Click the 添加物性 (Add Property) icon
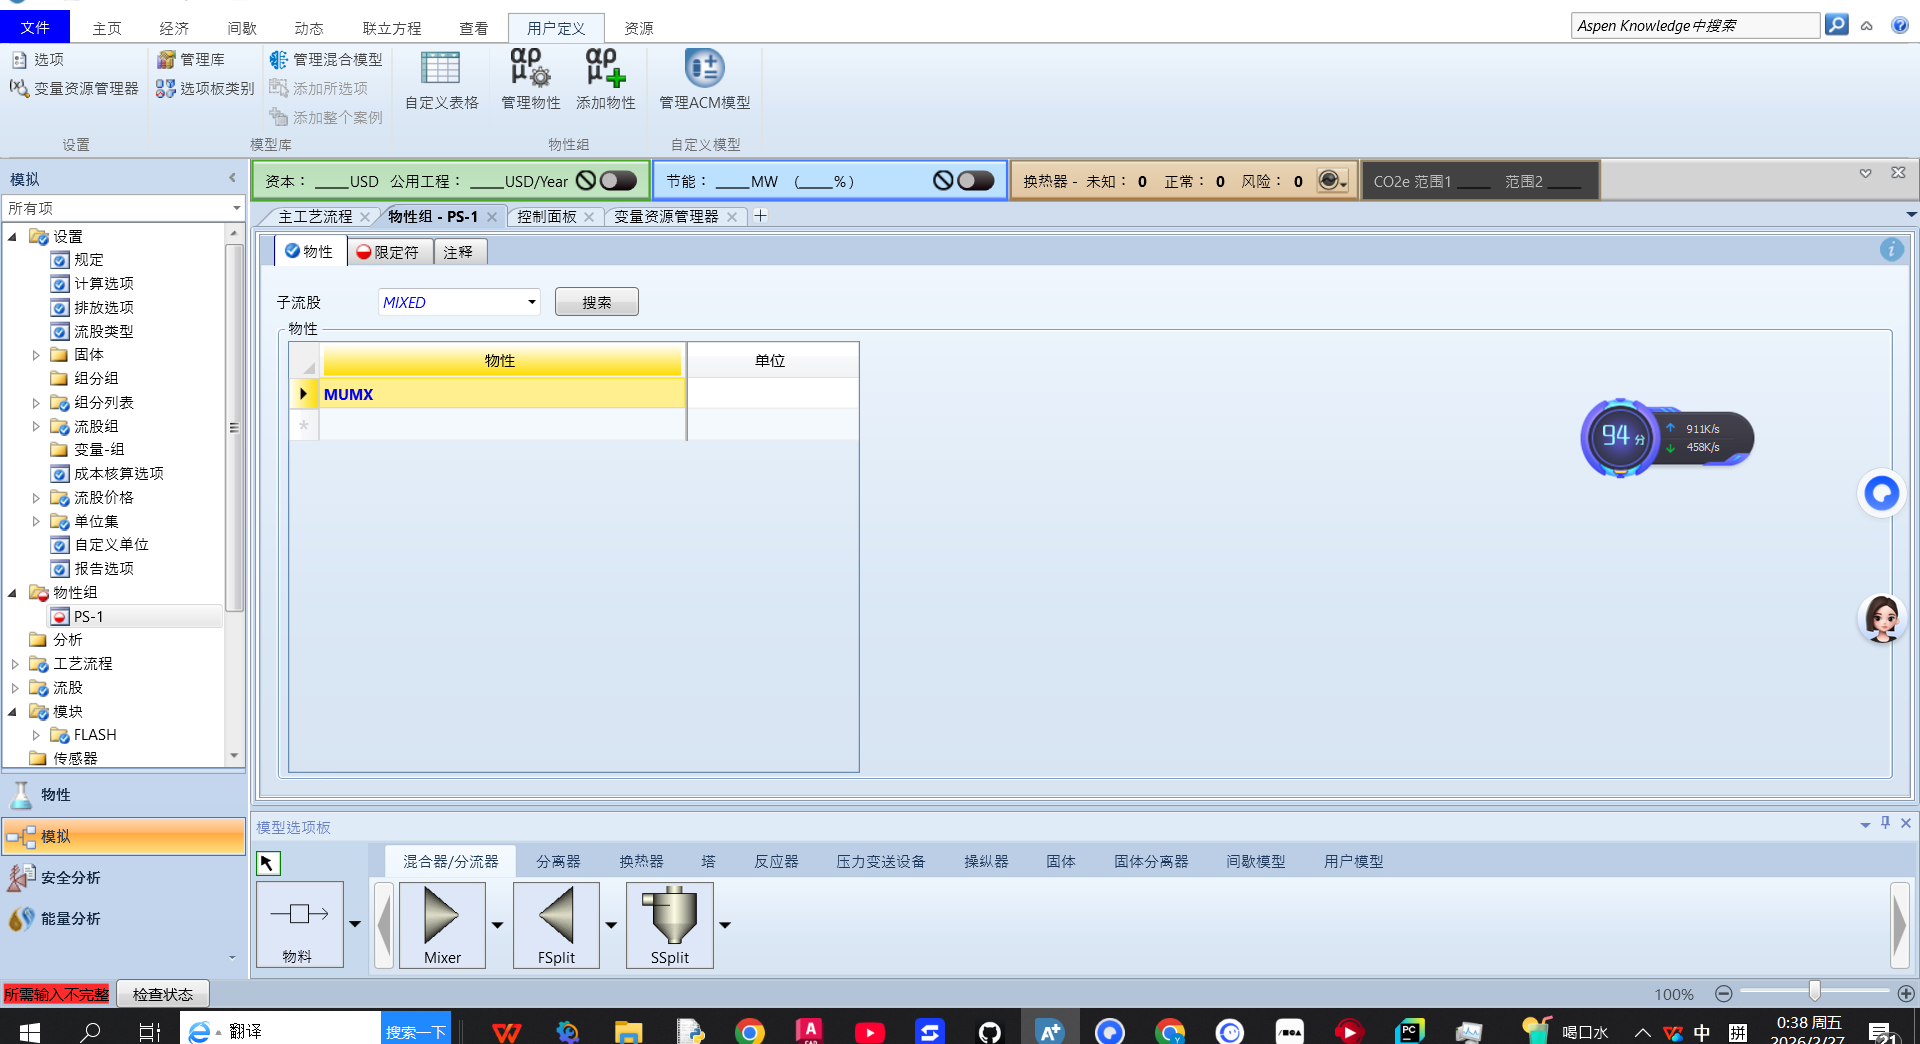The width and height of the screenshot is (1920, 1044). pos(605,70)
